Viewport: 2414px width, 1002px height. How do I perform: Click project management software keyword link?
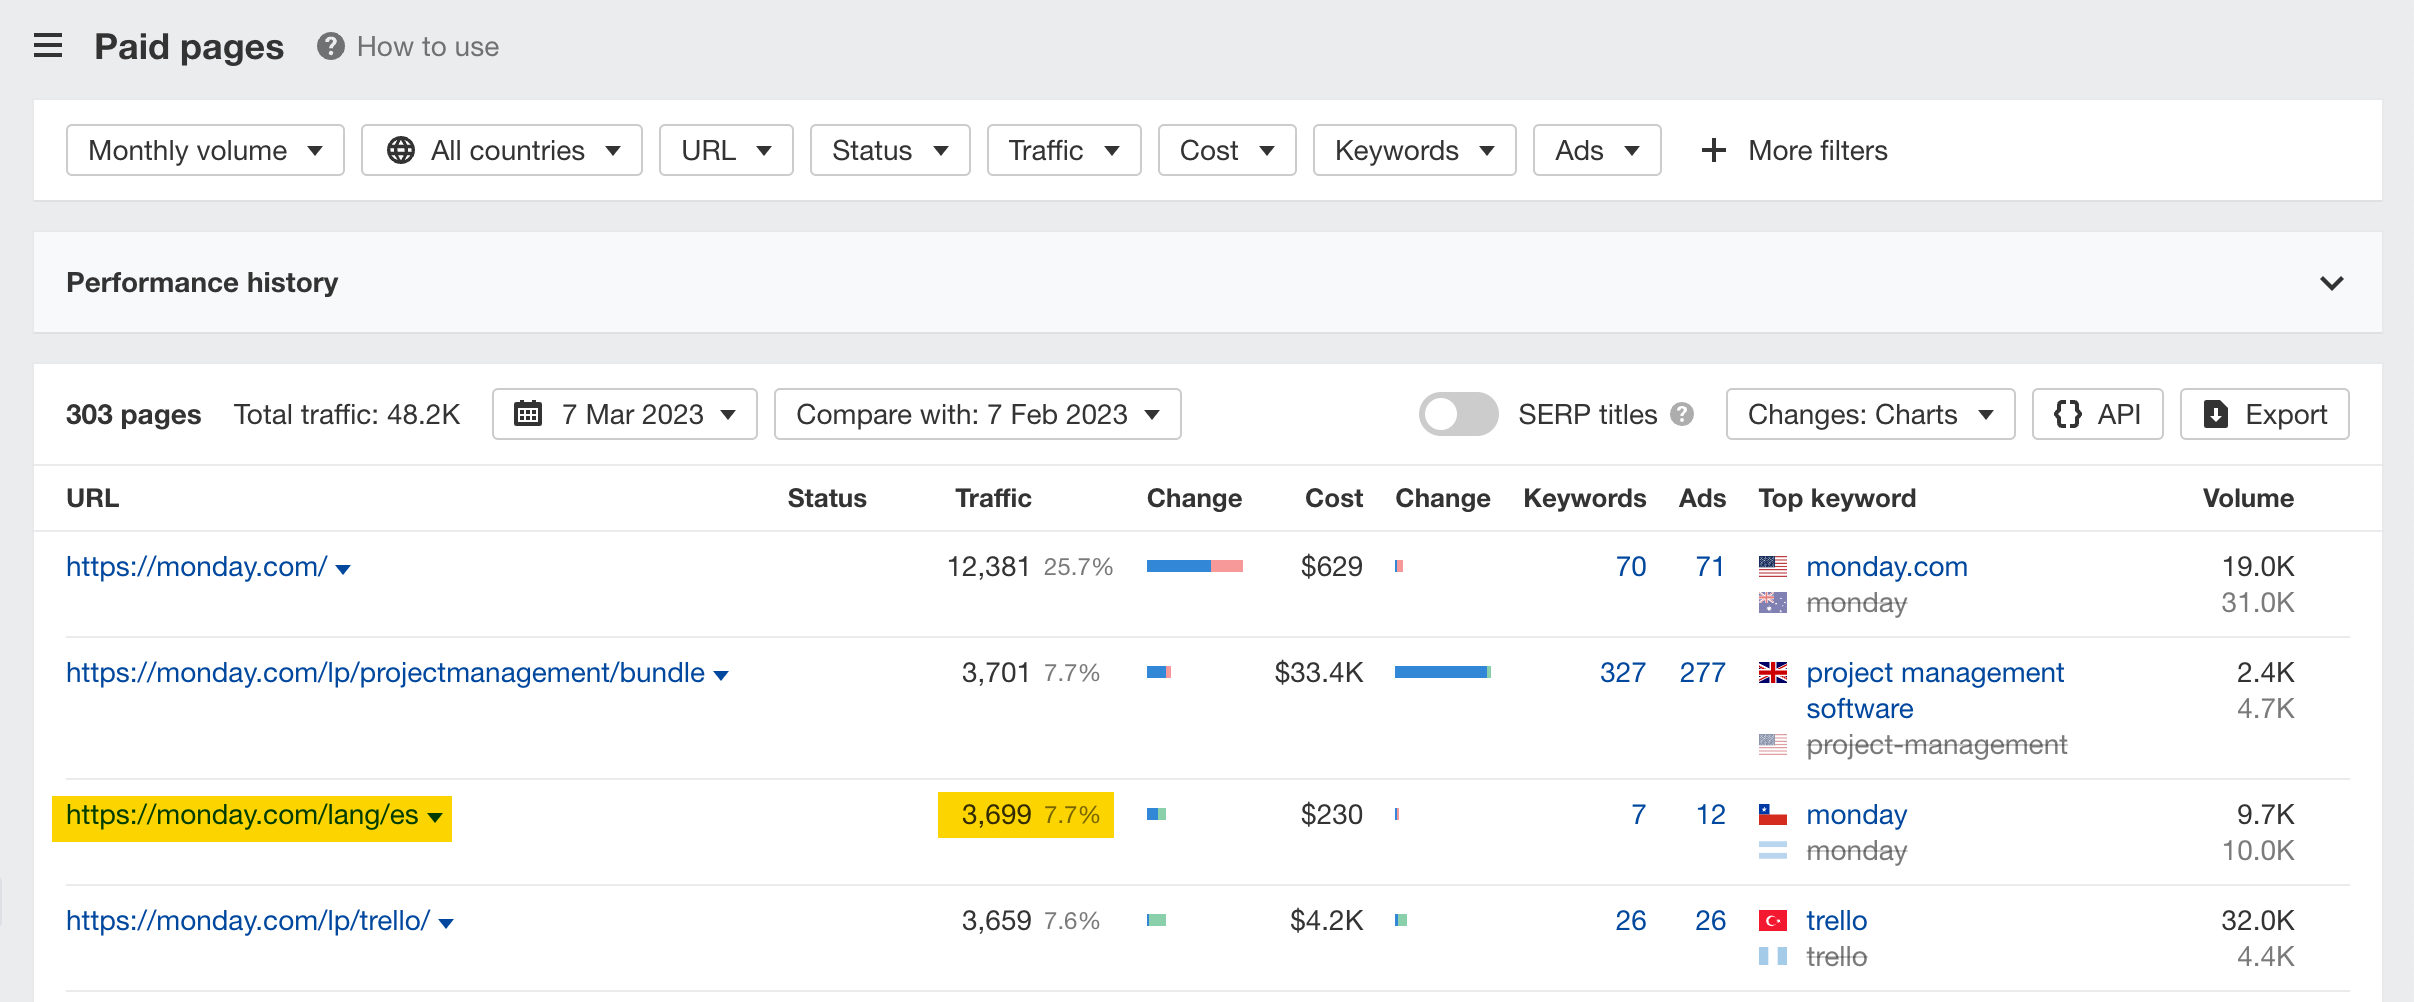pos(1935,690)
